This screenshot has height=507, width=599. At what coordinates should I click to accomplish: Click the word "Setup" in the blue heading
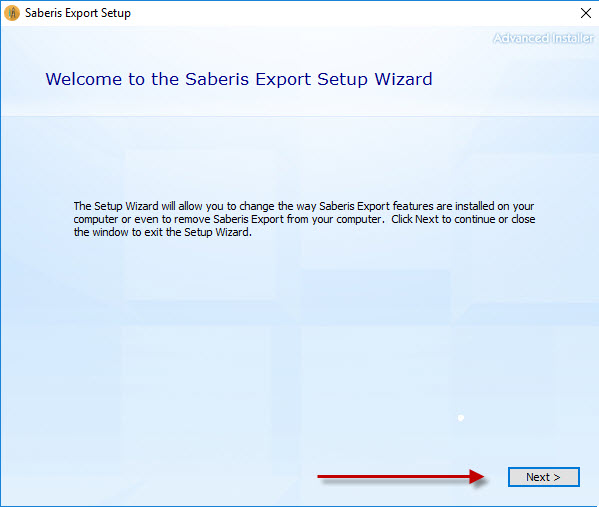tap(342, 80)
